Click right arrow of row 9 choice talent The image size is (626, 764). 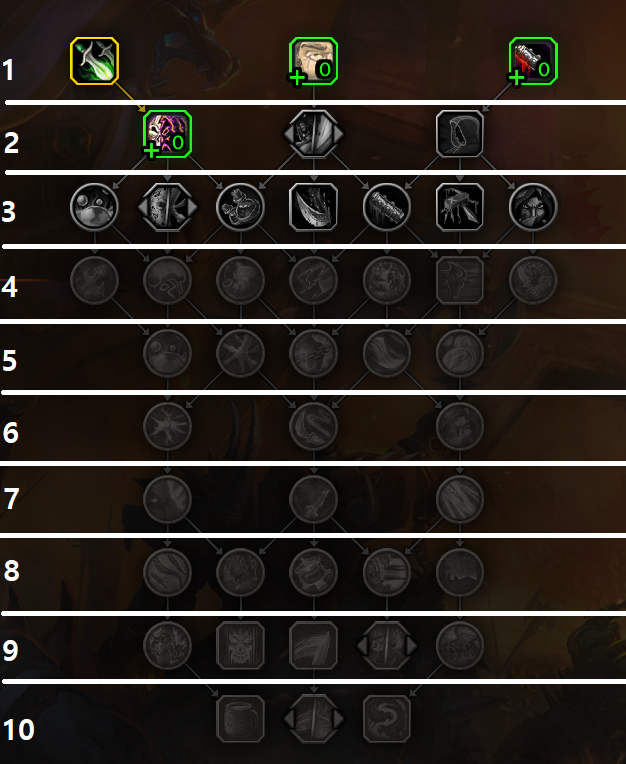411,646
